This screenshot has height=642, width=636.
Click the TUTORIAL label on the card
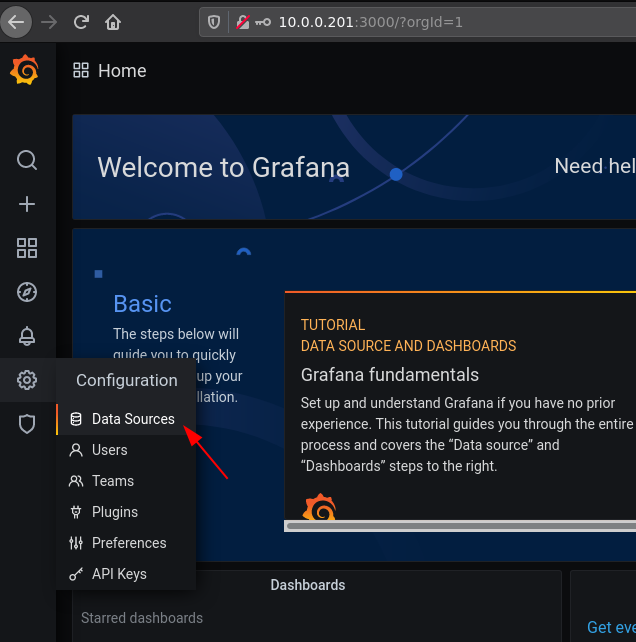(333, 325)
